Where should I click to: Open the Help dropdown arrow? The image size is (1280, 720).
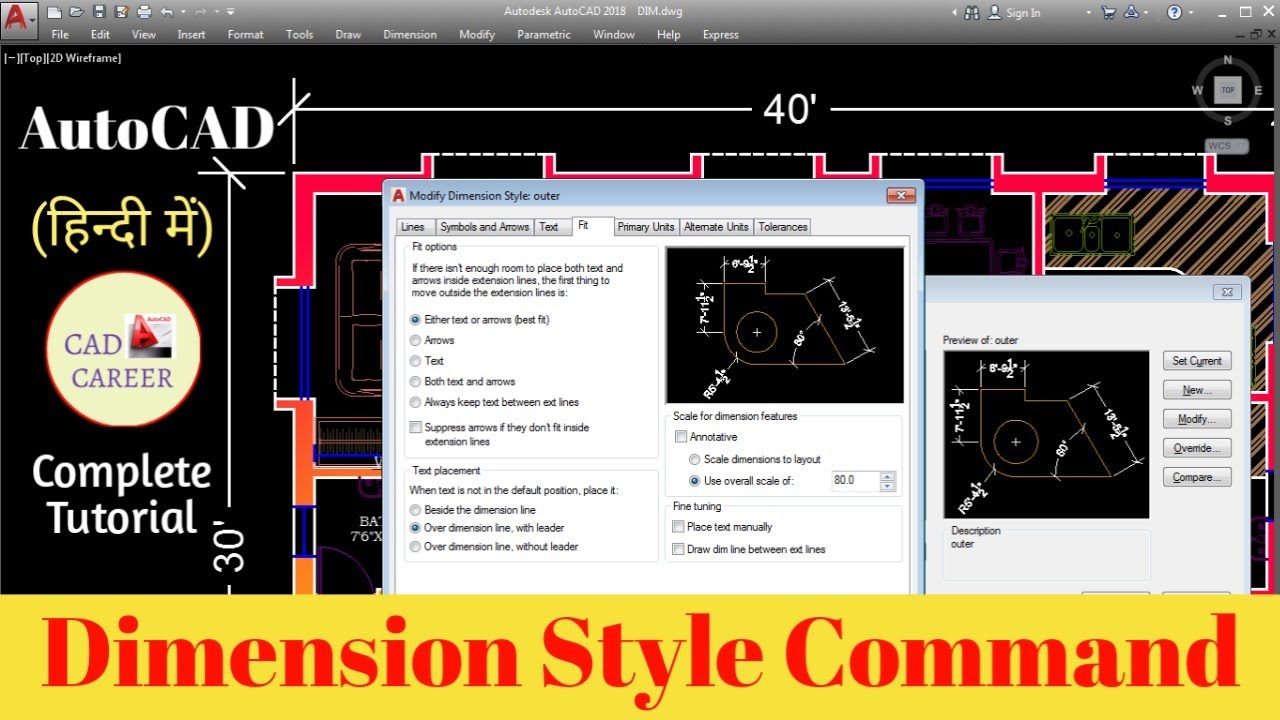(x=1192, y=12)
